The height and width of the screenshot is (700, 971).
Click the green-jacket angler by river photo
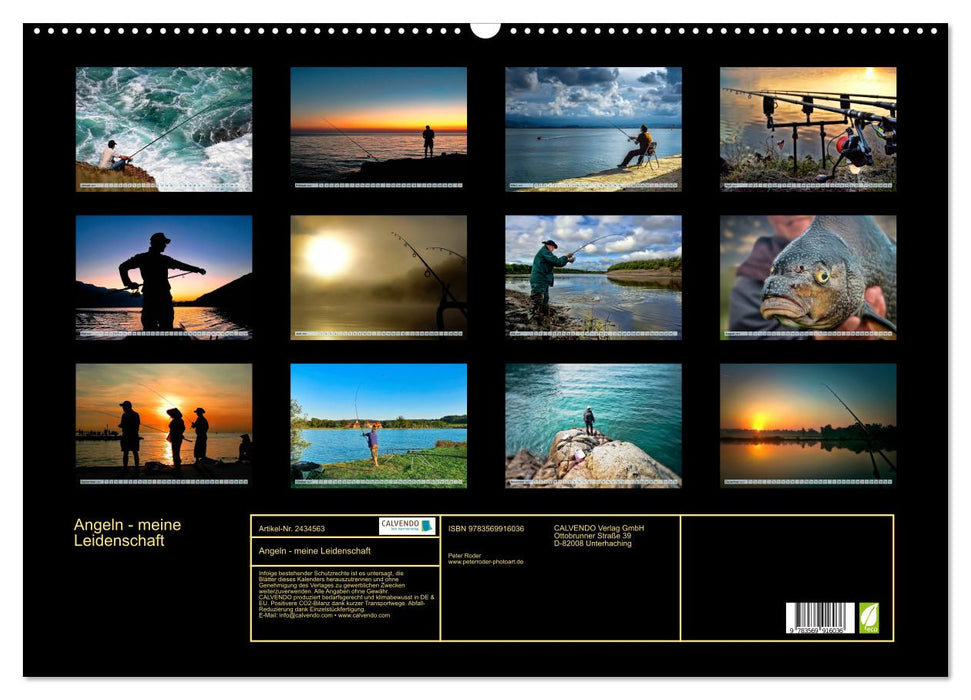click(593, 277)
